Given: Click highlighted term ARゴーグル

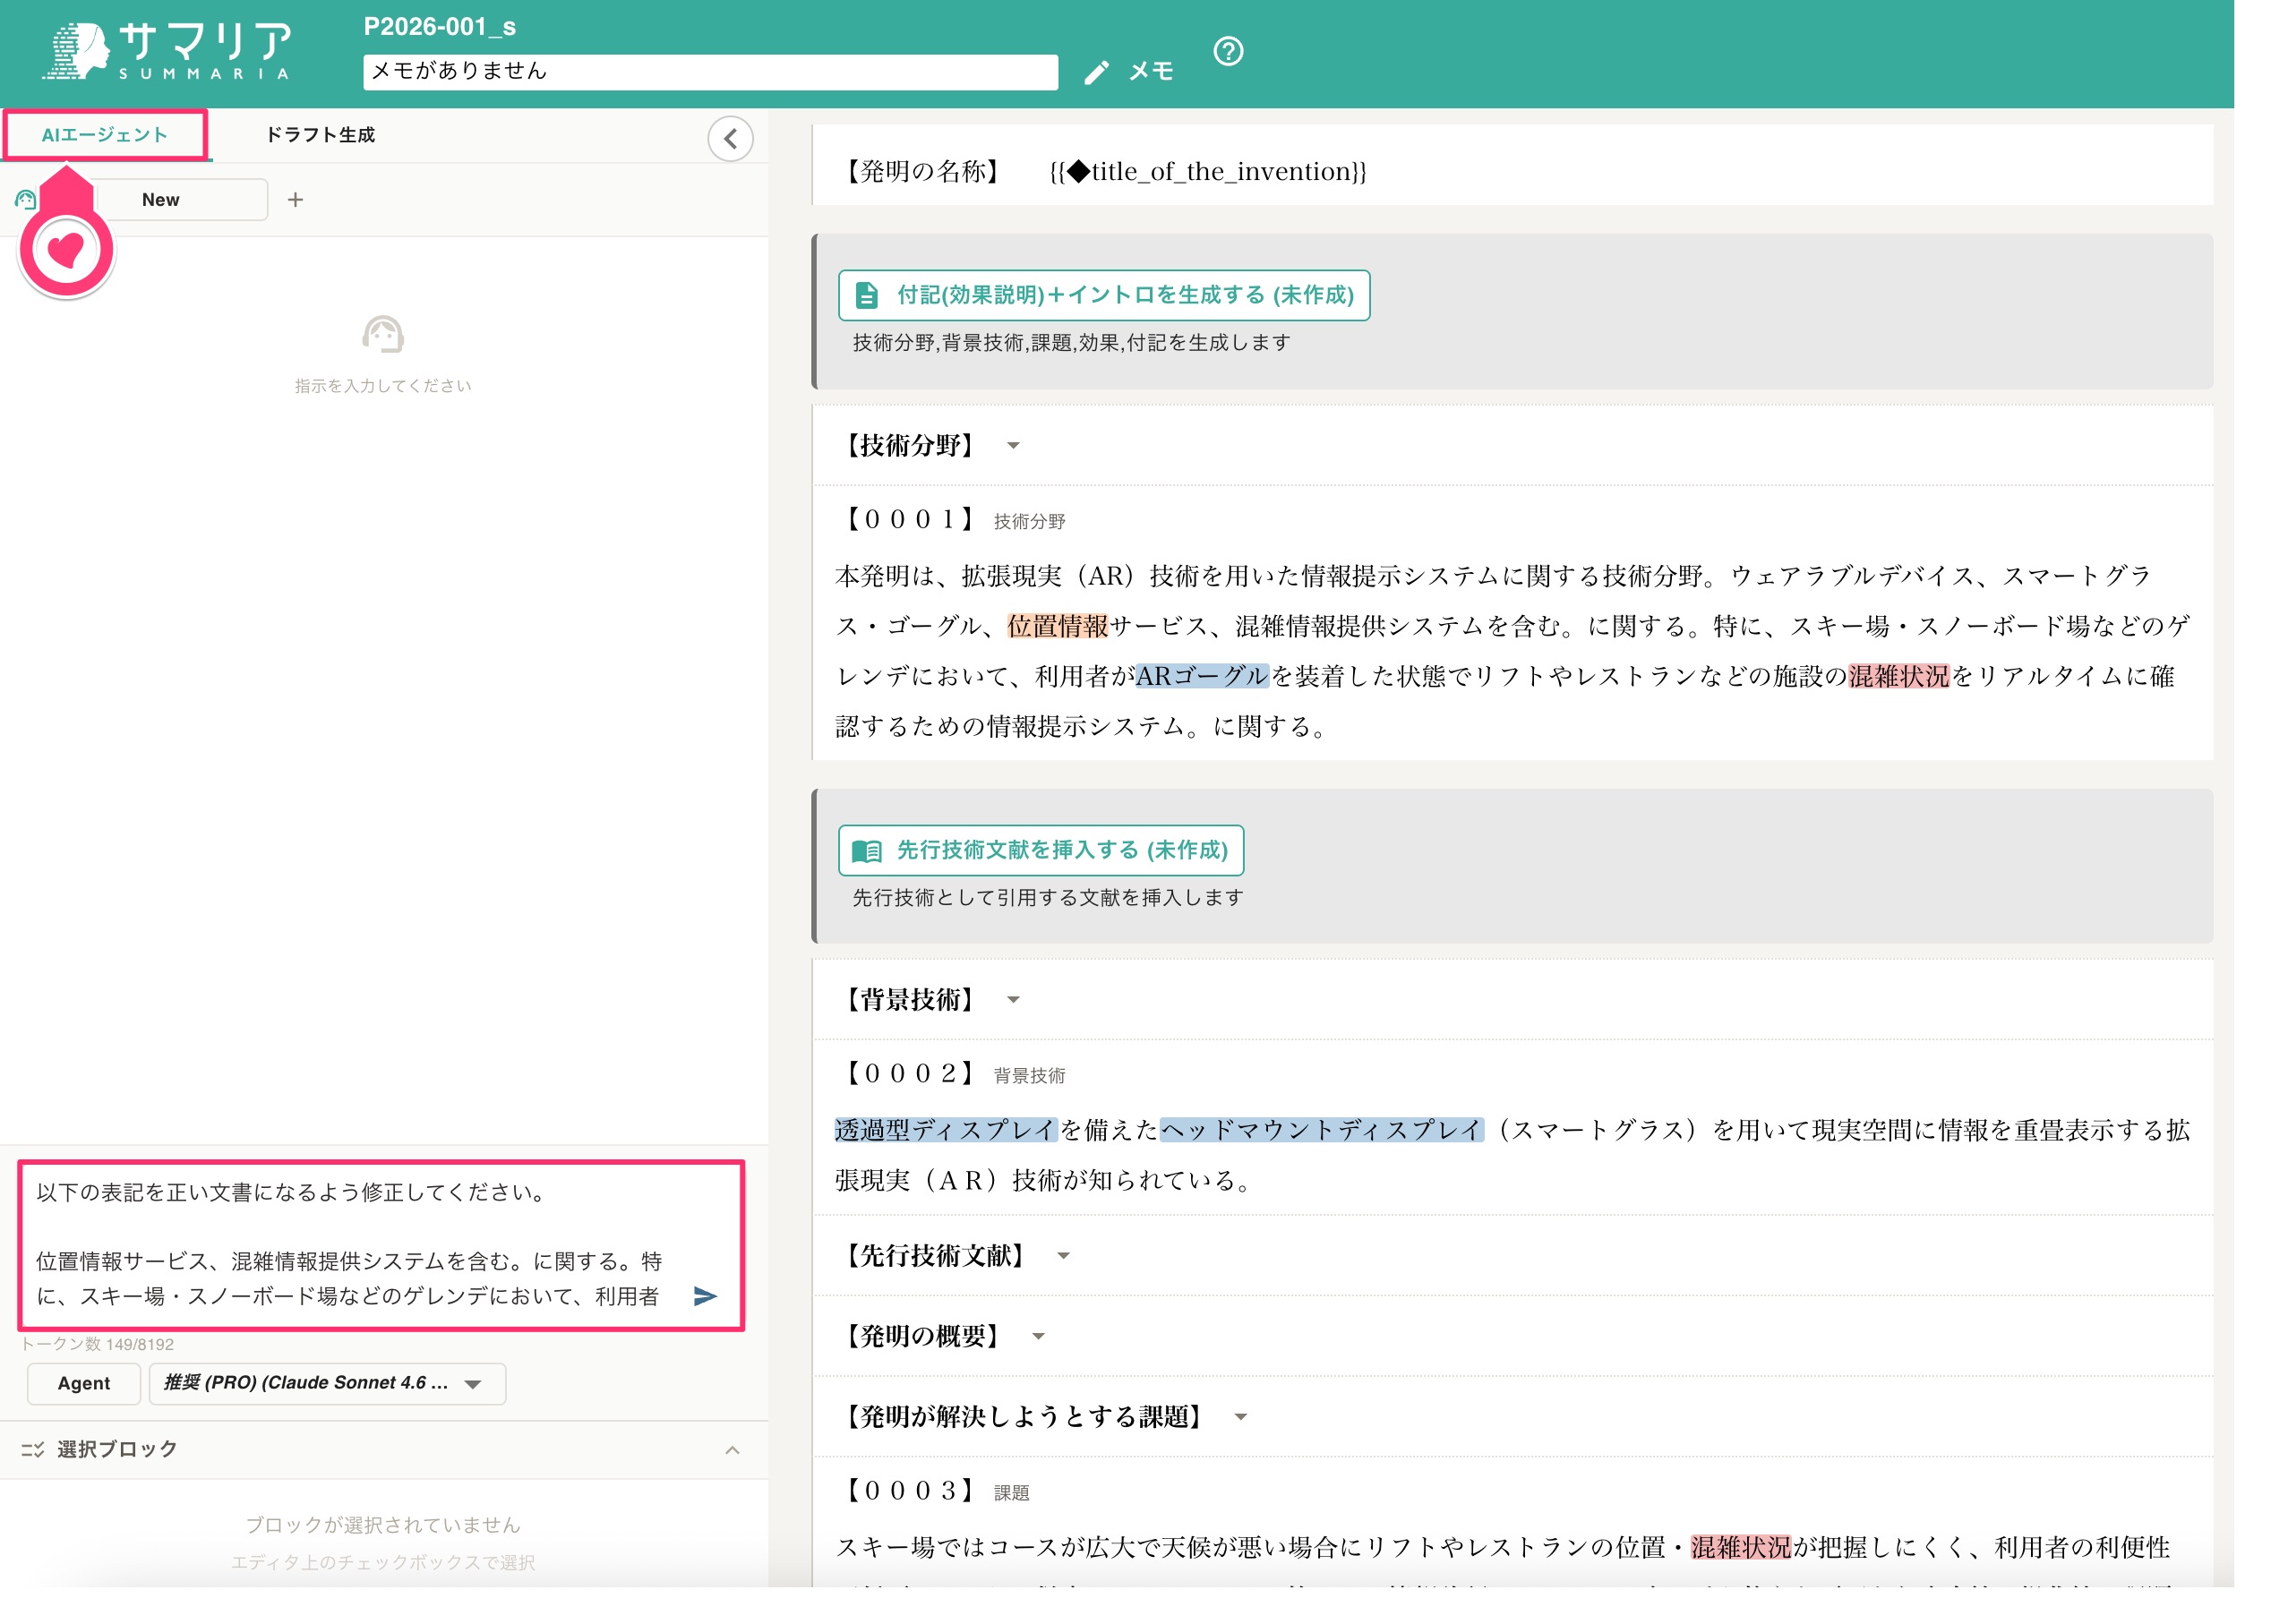Looking at the screenshot, I should click(1202, 676).
